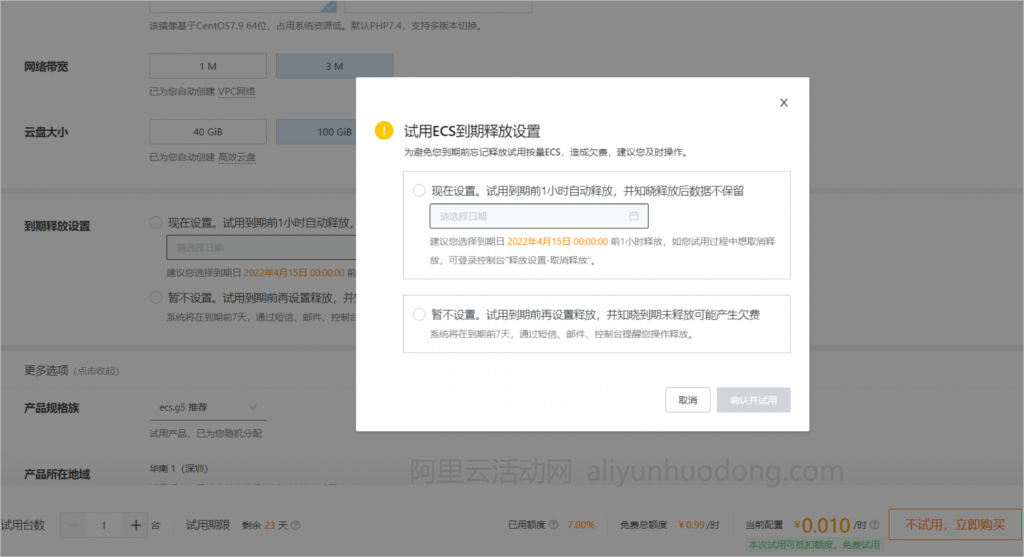Viewport: 1024px width, 557px height.
Task: Open the 高效云盘 link
Action: click(x=236, y=157)
